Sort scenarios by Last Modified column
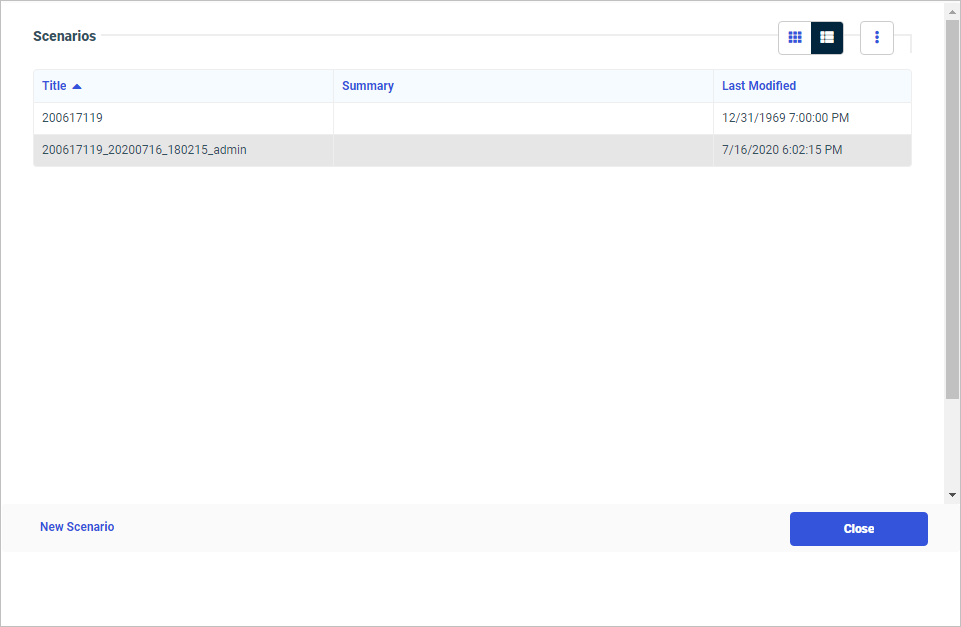The height and width of the screenshot is (627, 961). [759, 85]
